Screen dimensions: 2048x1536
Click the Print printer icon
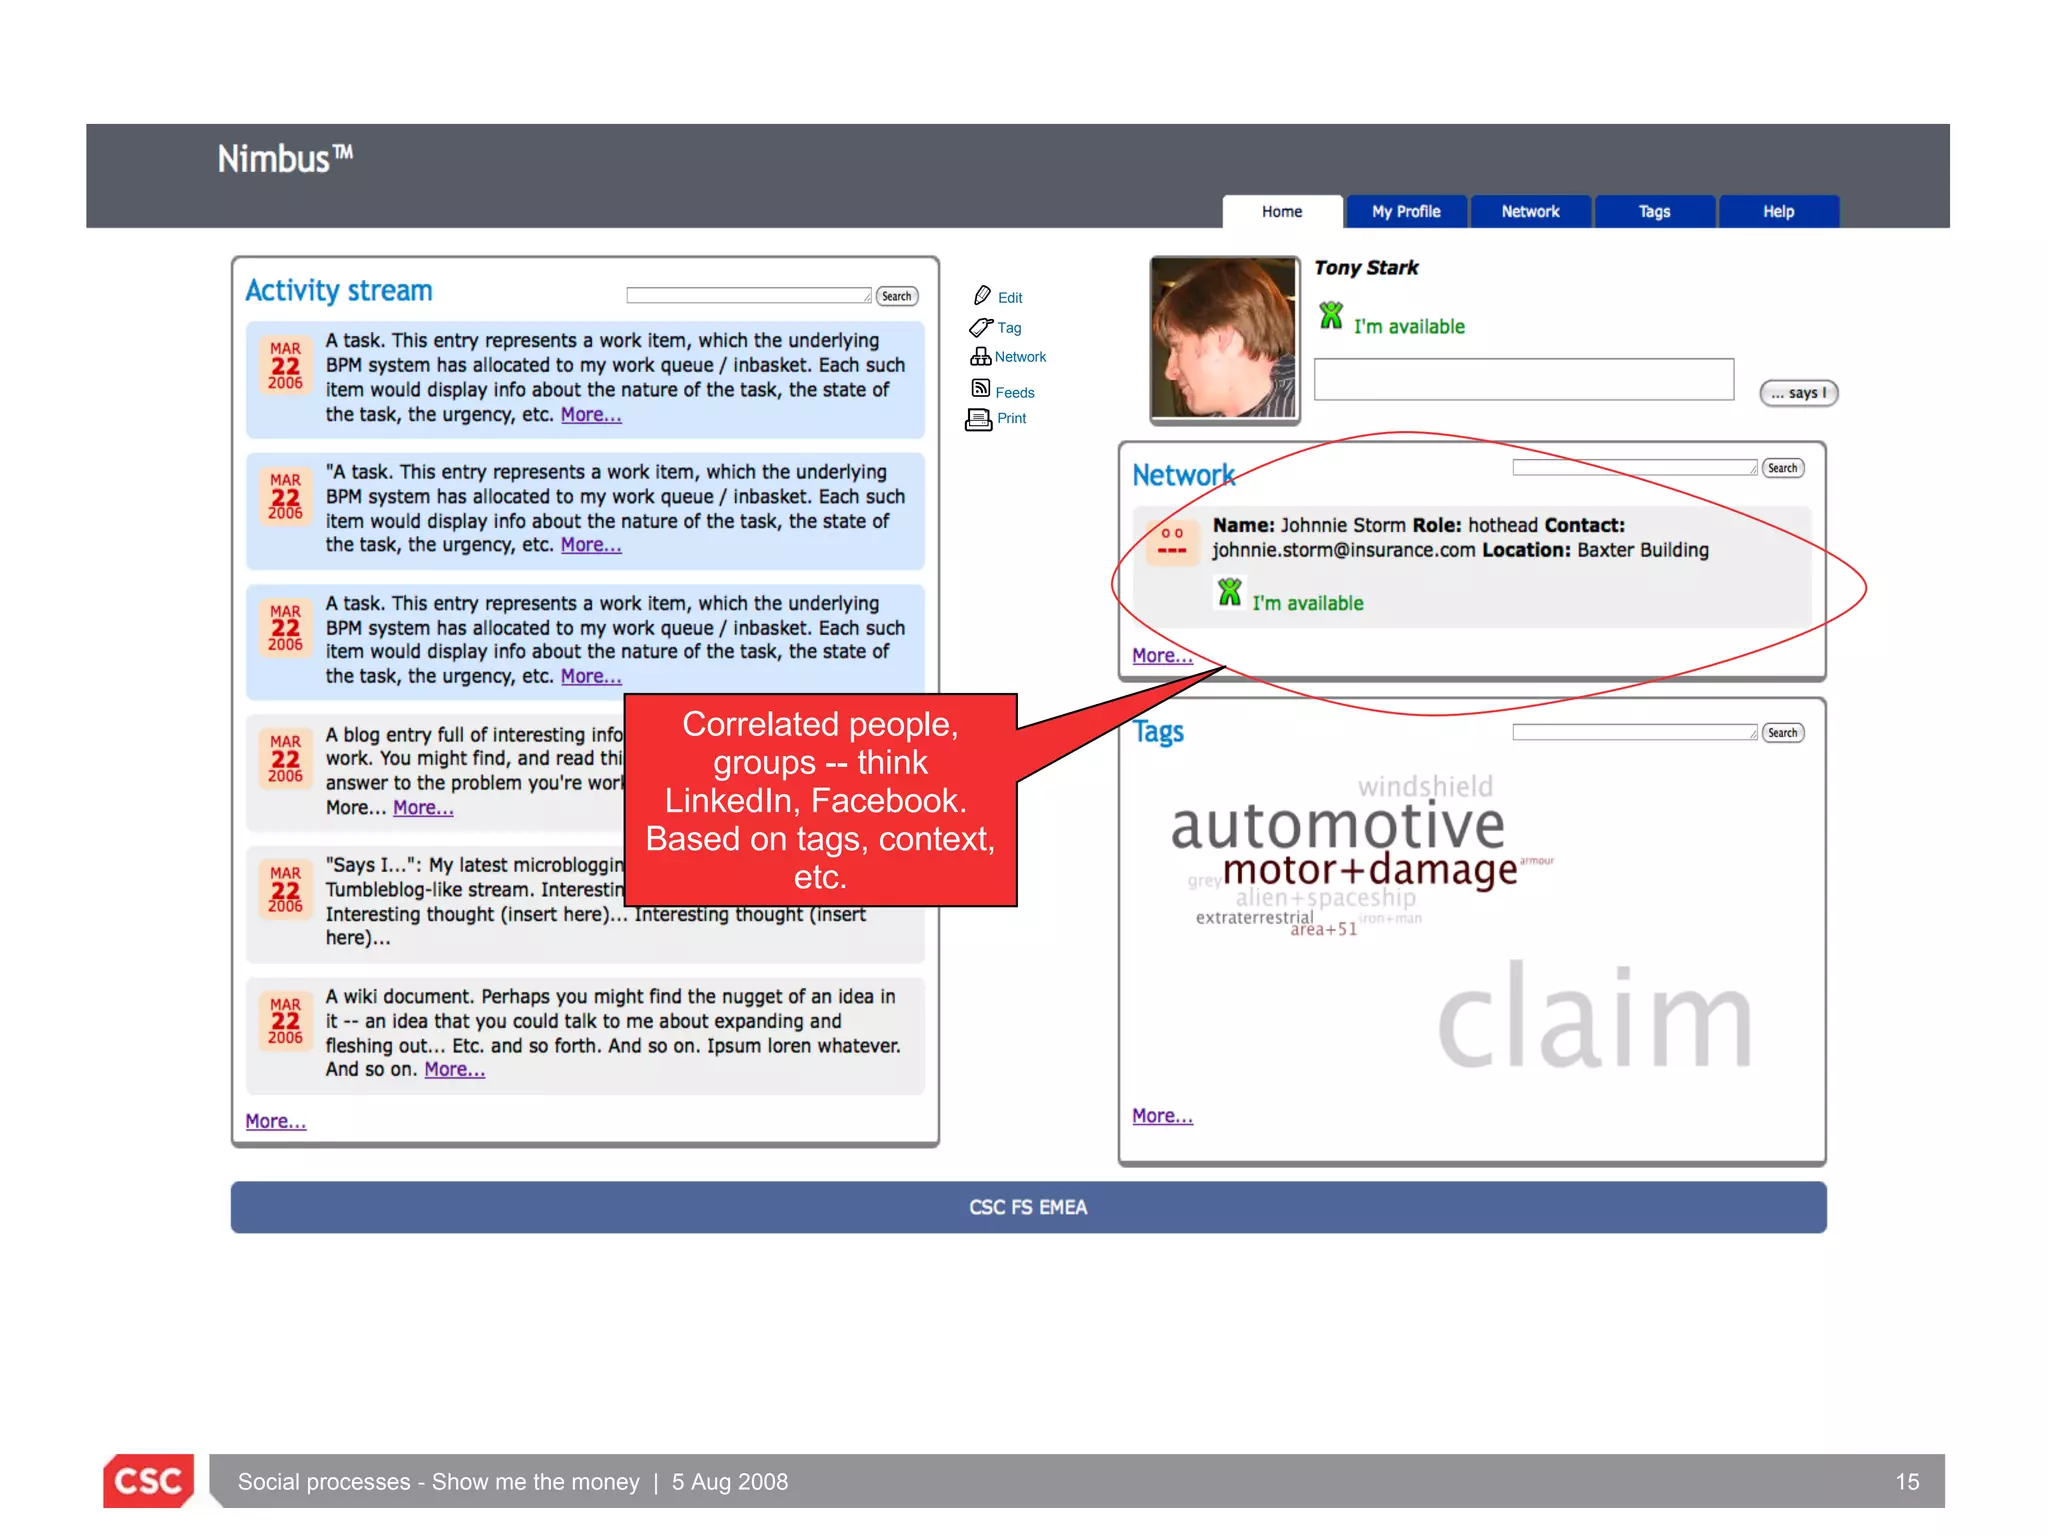pos(979,420)
